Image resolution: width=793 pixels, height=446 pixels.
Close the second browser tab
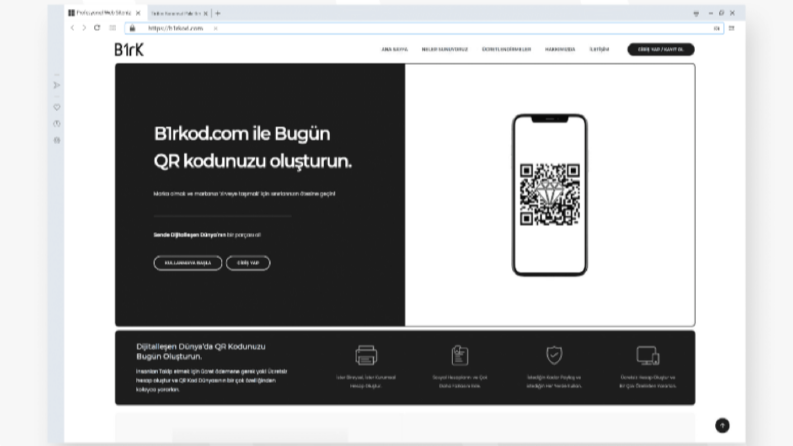pos(206,14)
